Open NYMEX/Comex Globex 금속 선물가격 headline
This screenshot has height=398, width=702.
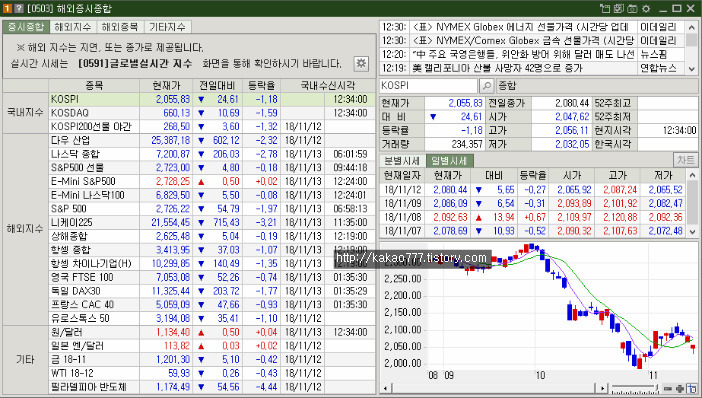(x=523, y=41)
